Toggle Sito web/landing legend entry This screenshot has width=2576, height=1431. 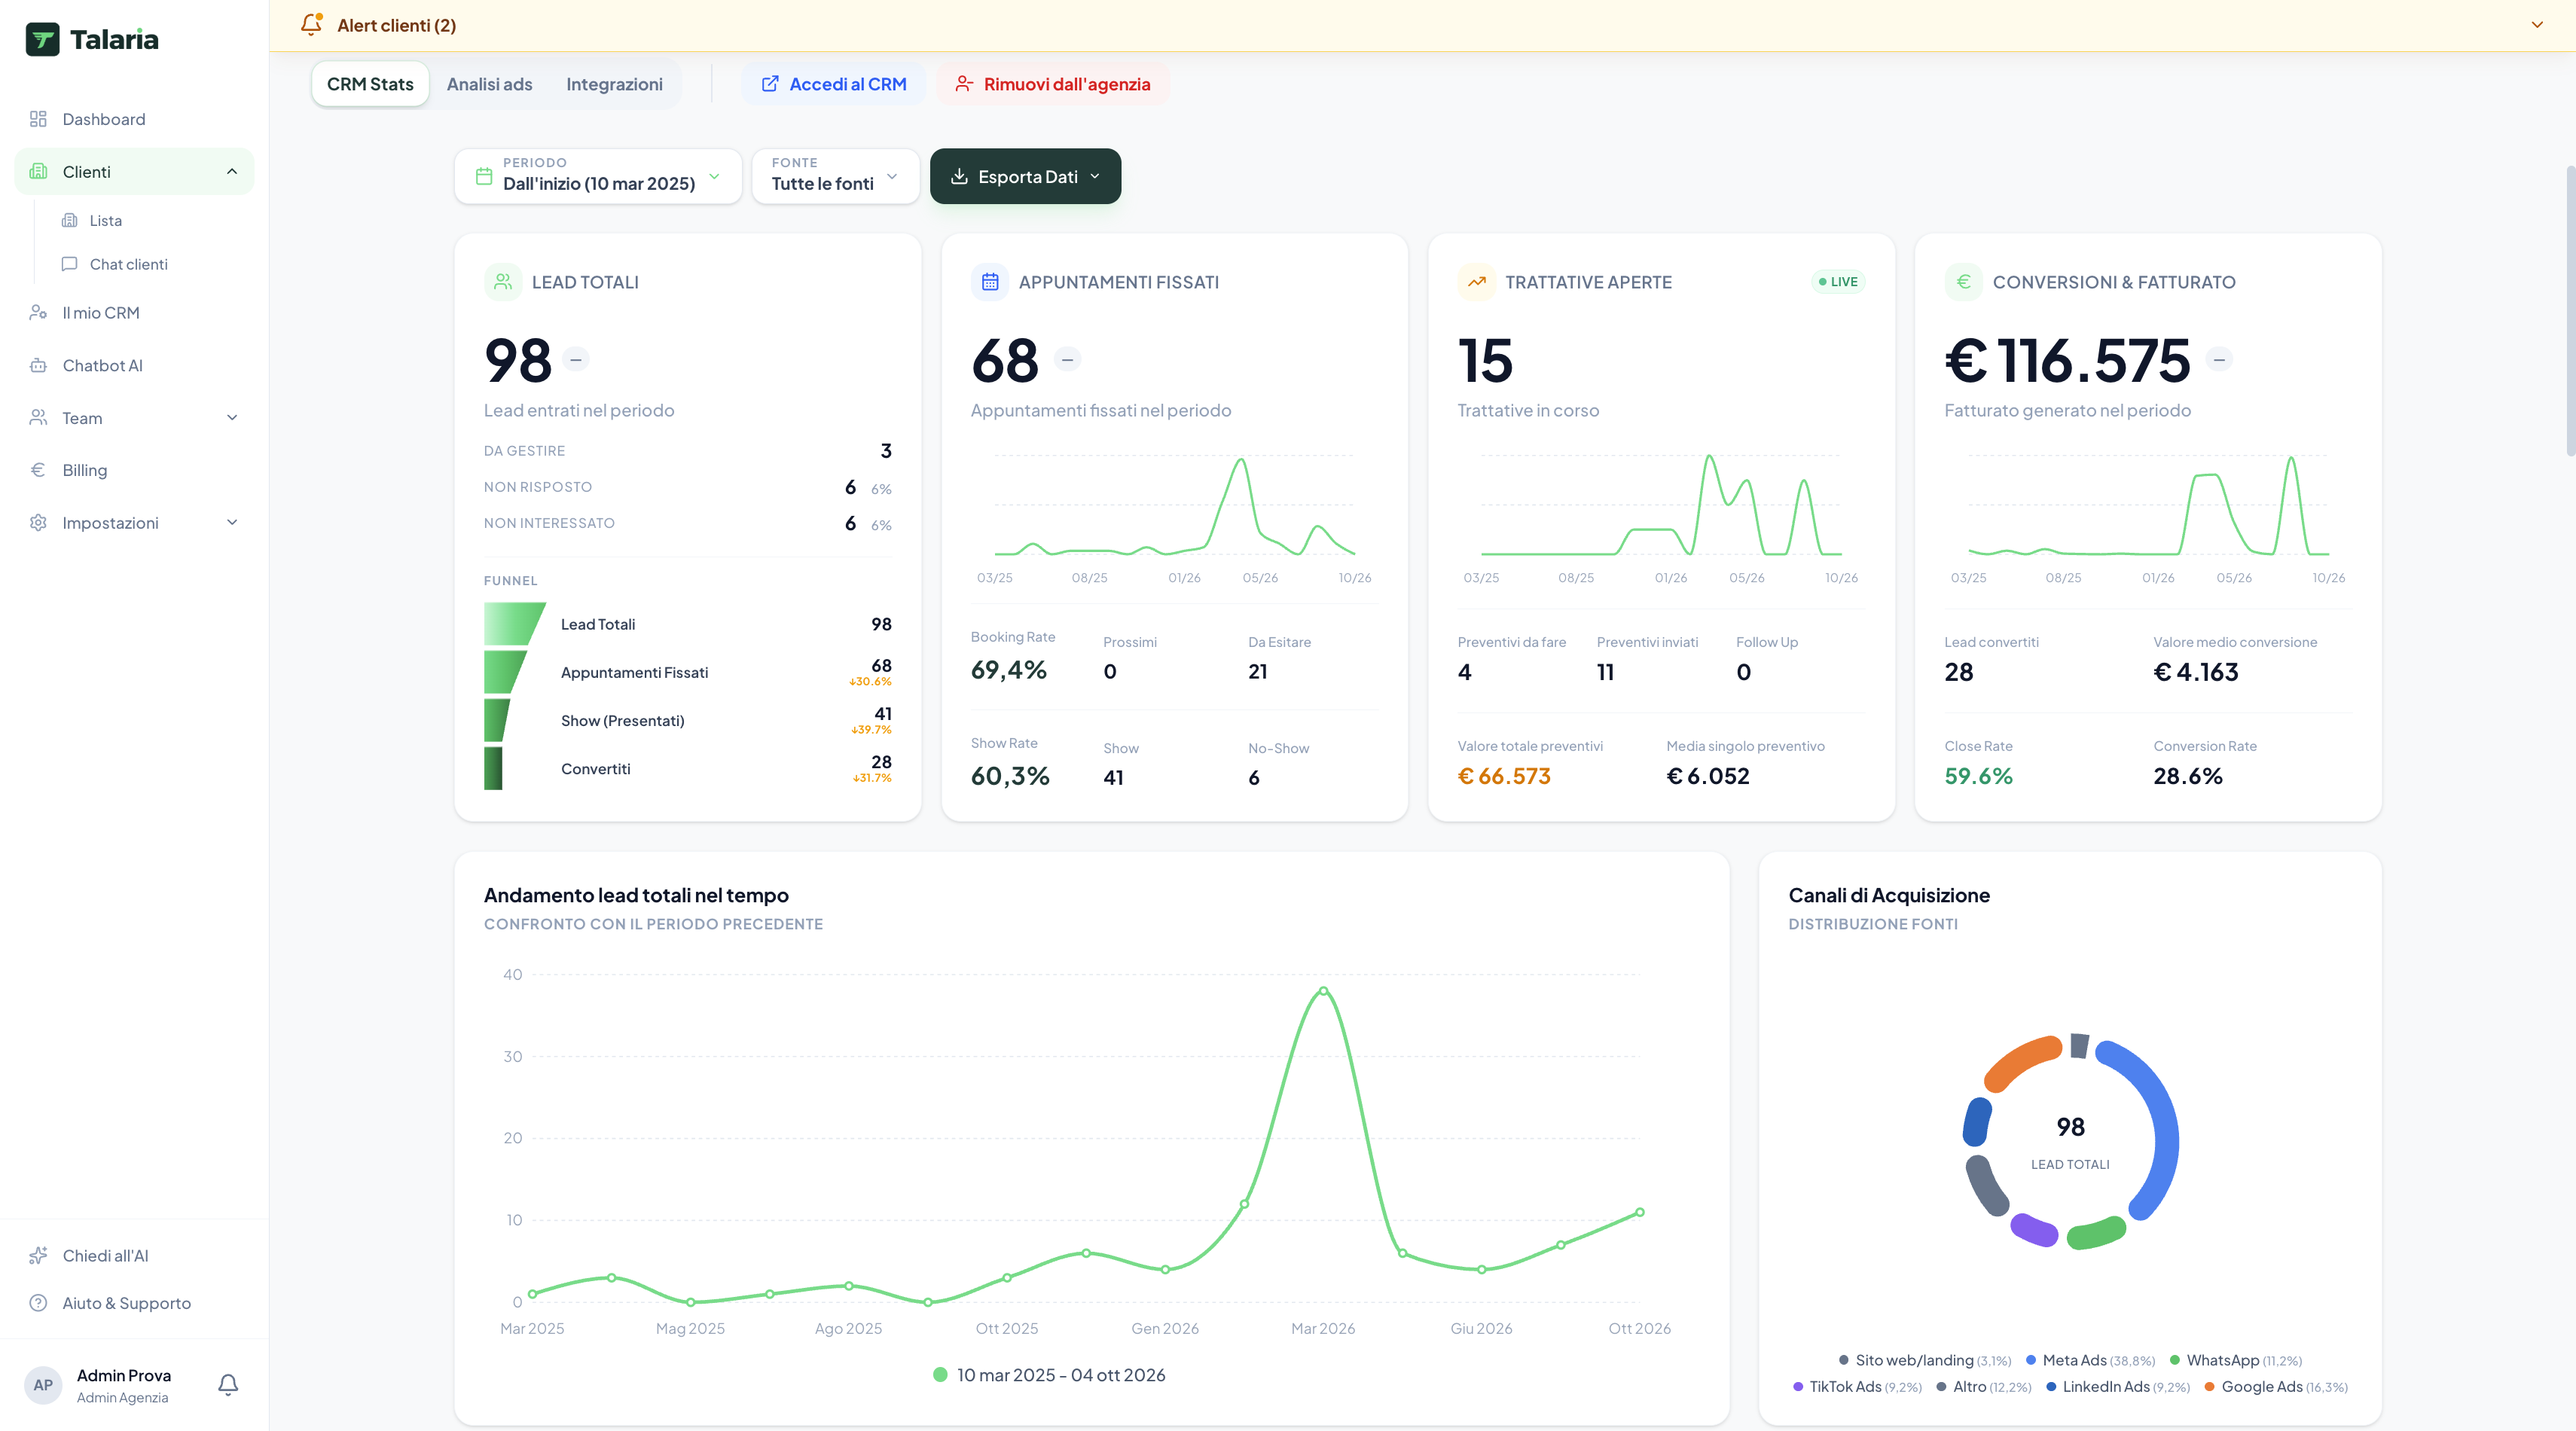[1924, 1360]
